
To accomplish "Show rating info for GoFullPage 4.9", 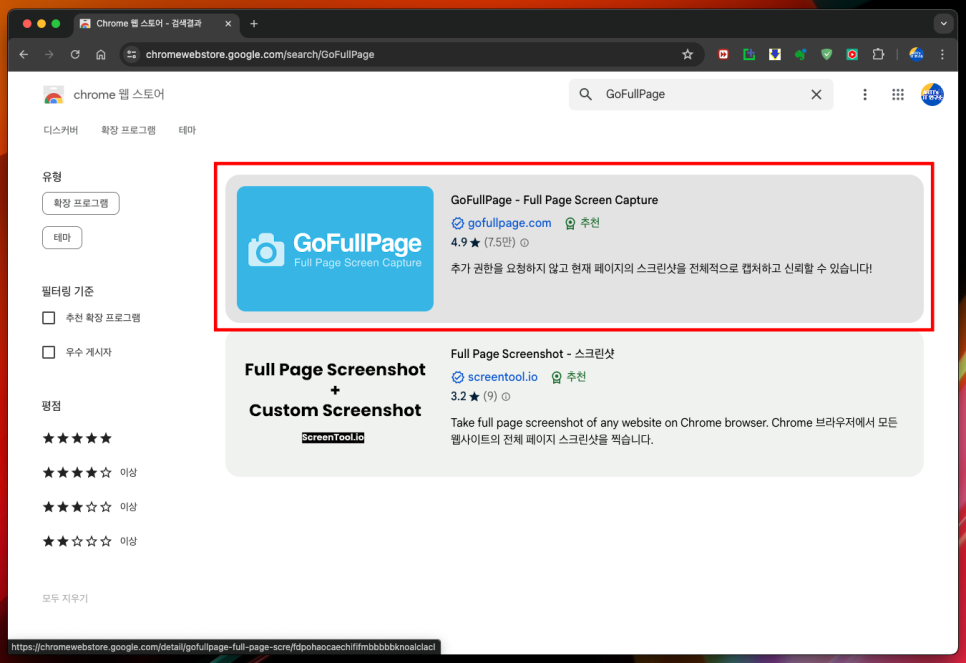I will point(524,243).
